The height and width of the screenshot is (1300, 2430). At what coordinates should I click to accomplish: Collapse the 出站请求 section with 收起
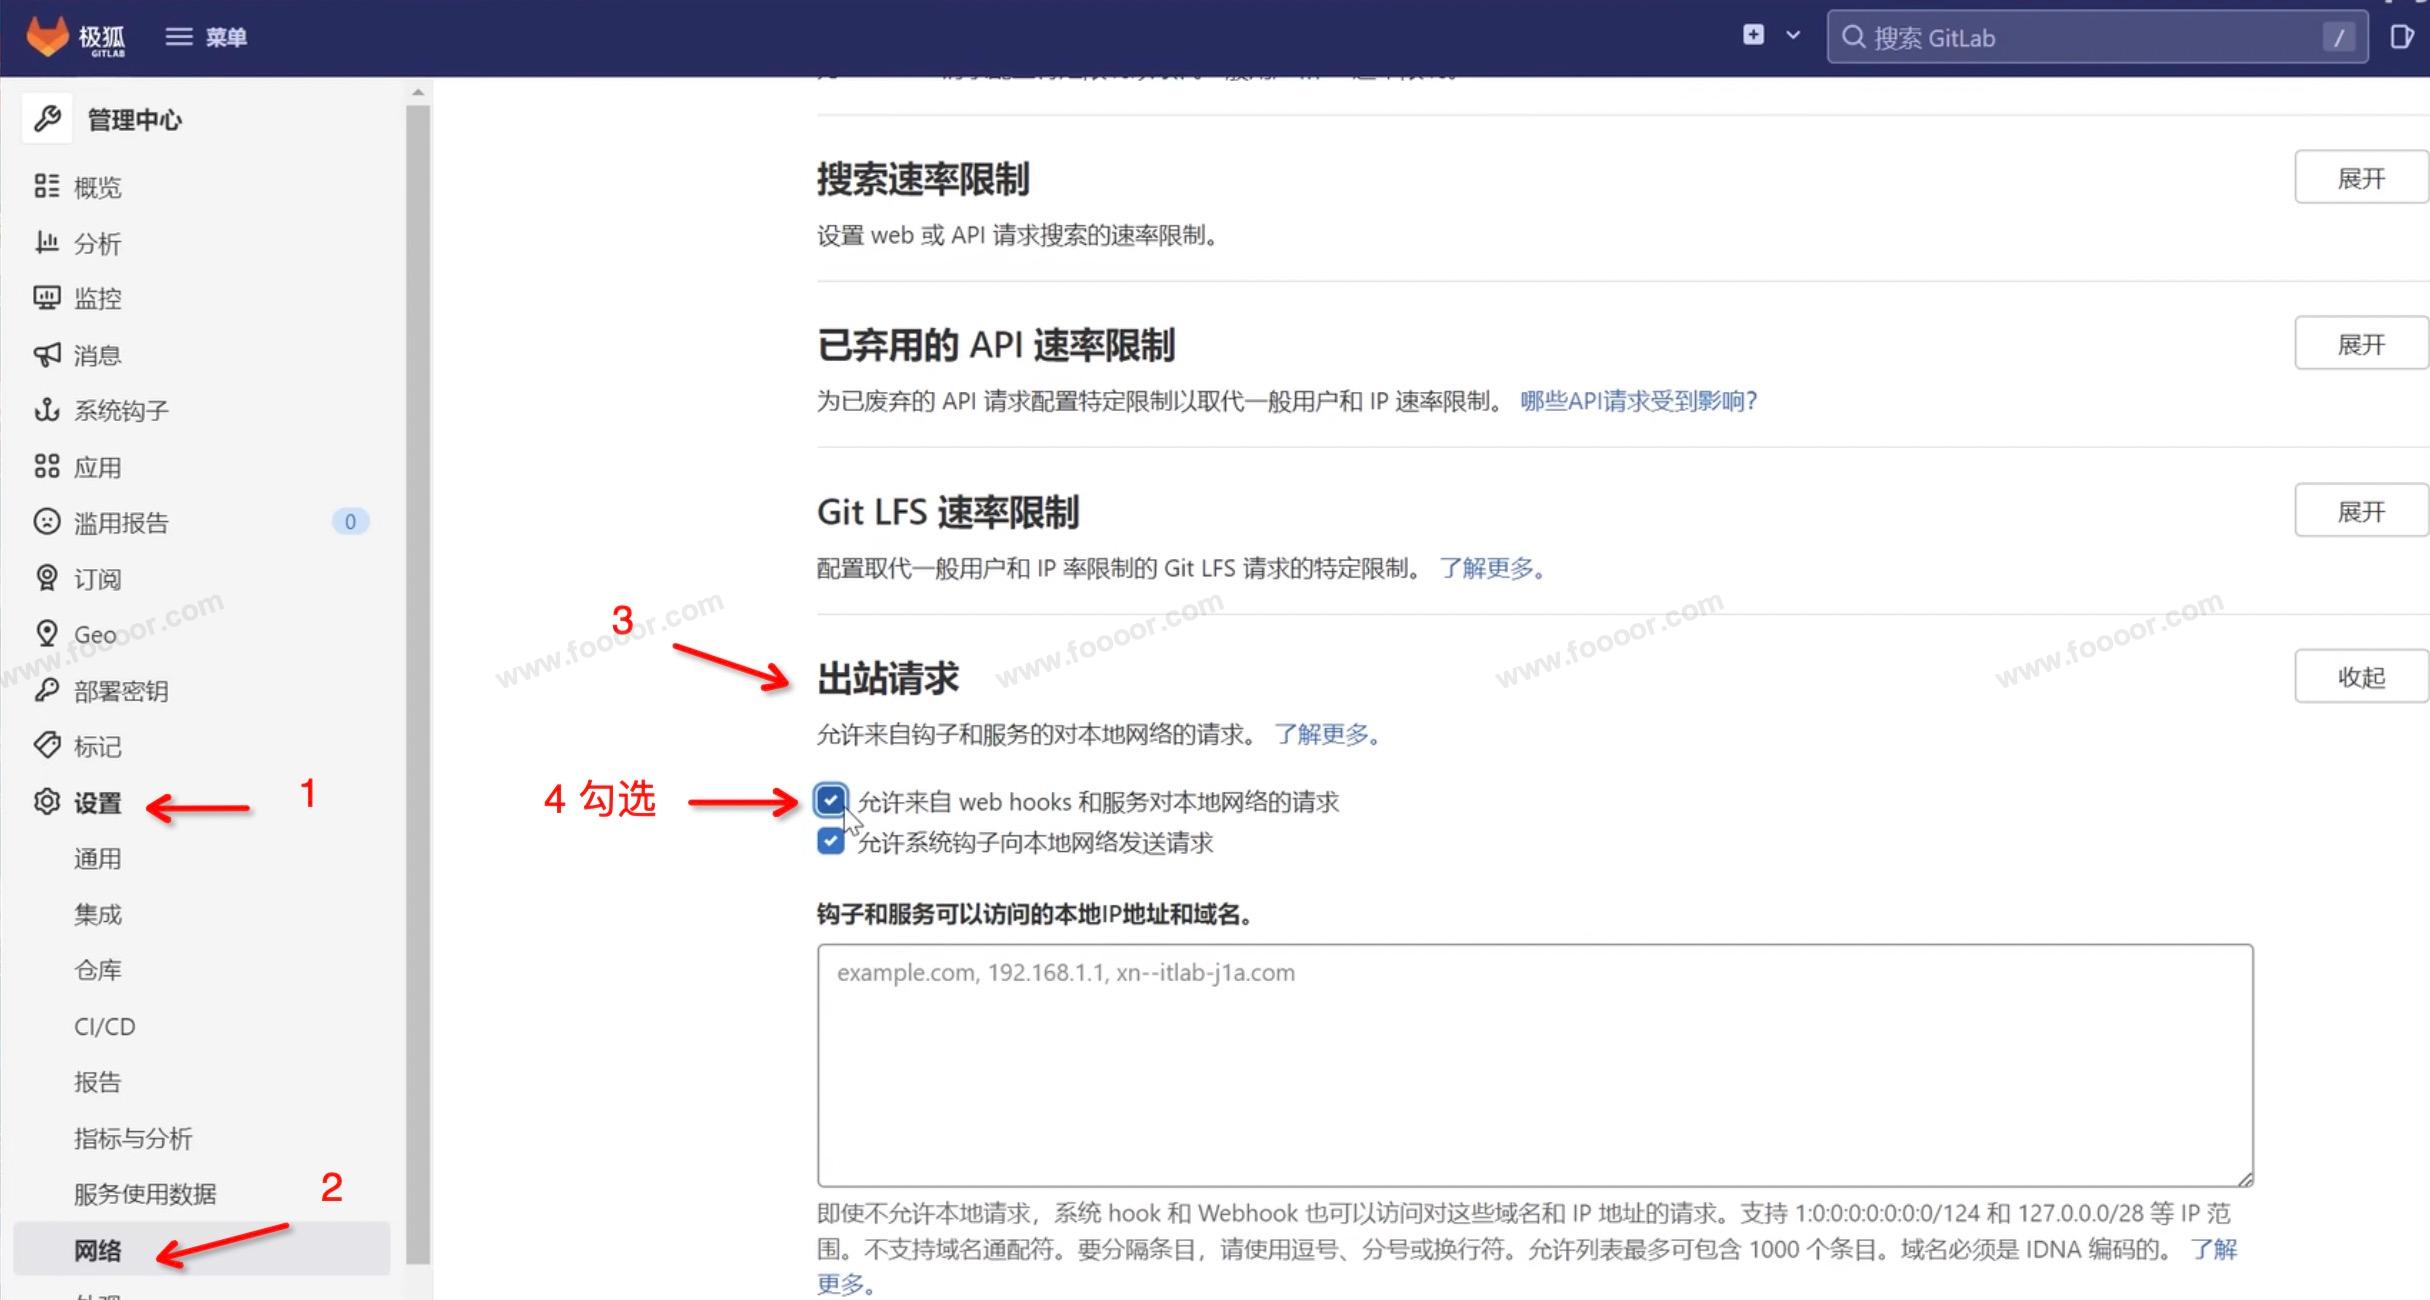(2360, 677)
